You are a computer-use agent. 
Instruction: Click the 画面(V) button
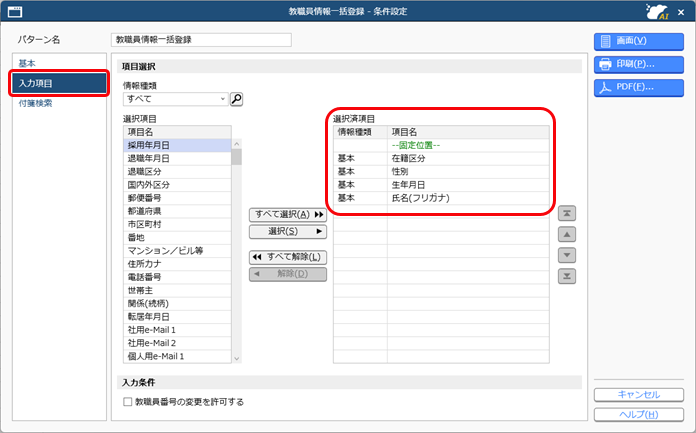(x=639, y=41)
